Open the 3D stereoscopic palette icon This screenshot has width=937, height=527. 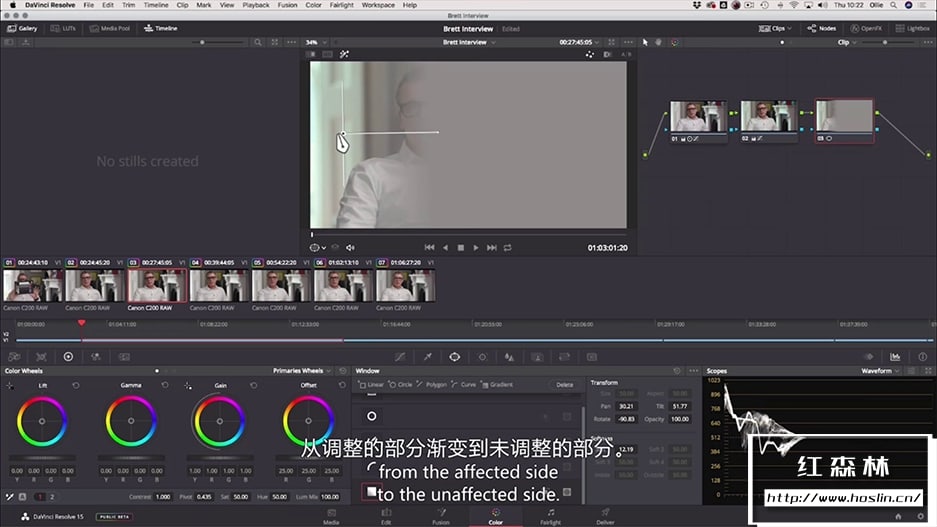[x=592, y=357]
